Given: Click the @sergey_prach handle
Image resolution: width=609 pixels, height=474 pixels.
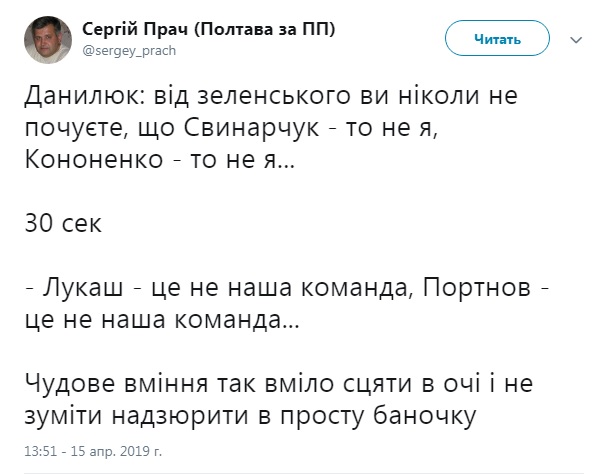Looking at the screenshot, I should click(122, 50).
